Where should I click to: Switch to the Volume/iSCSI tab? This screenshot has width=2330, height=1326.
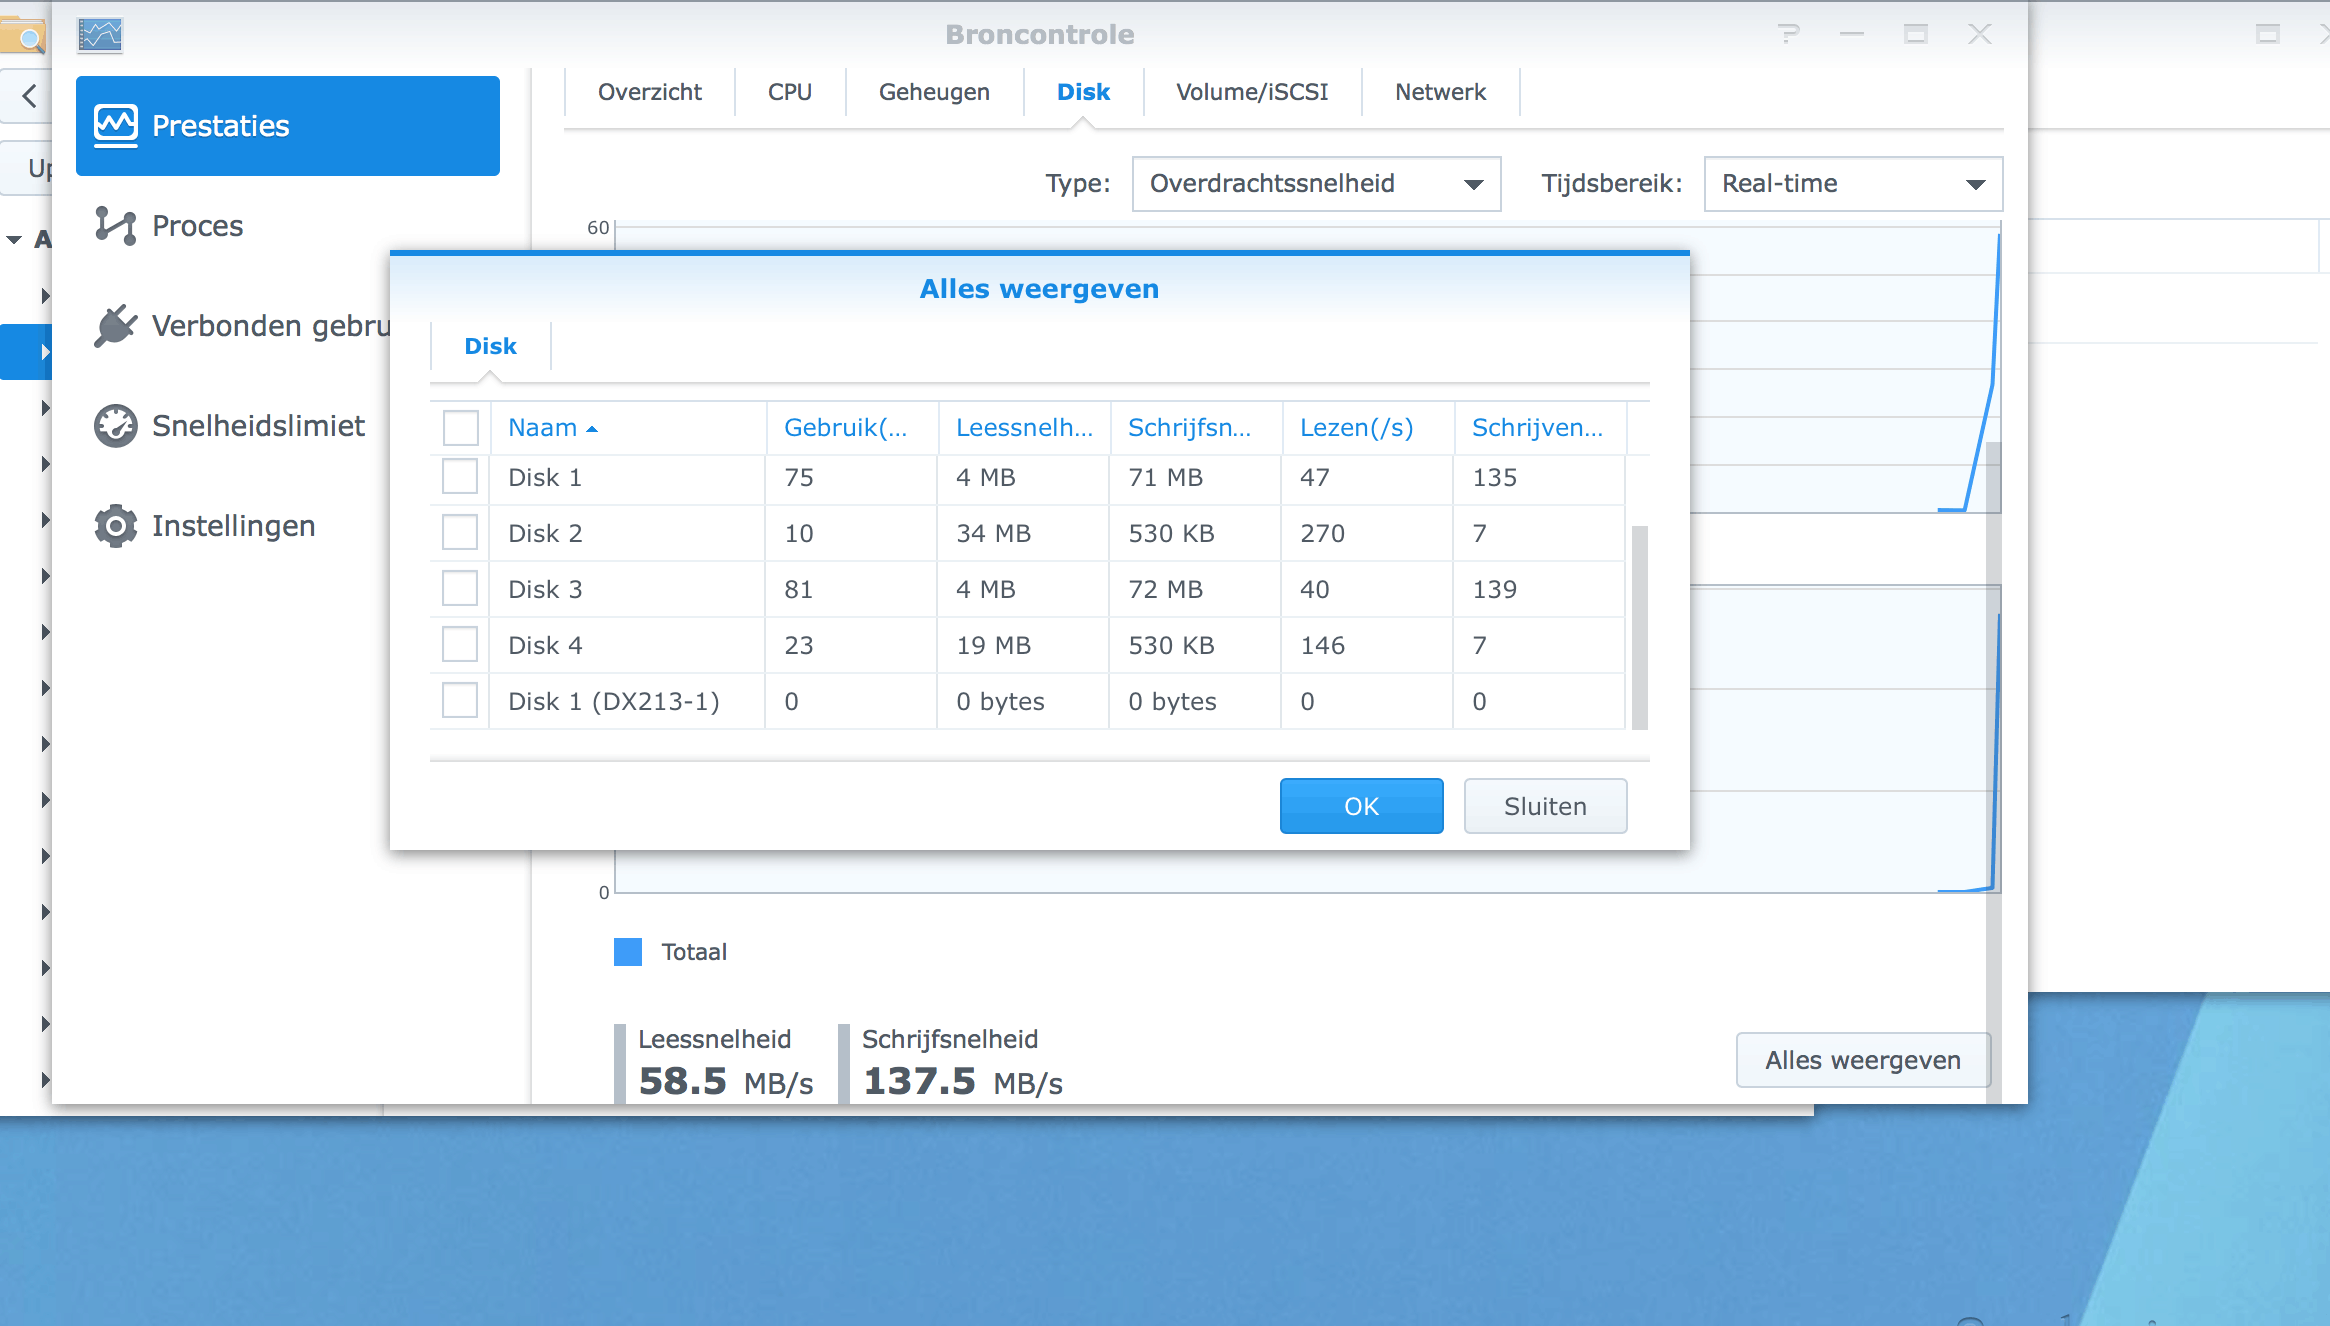pos(1252,92)
